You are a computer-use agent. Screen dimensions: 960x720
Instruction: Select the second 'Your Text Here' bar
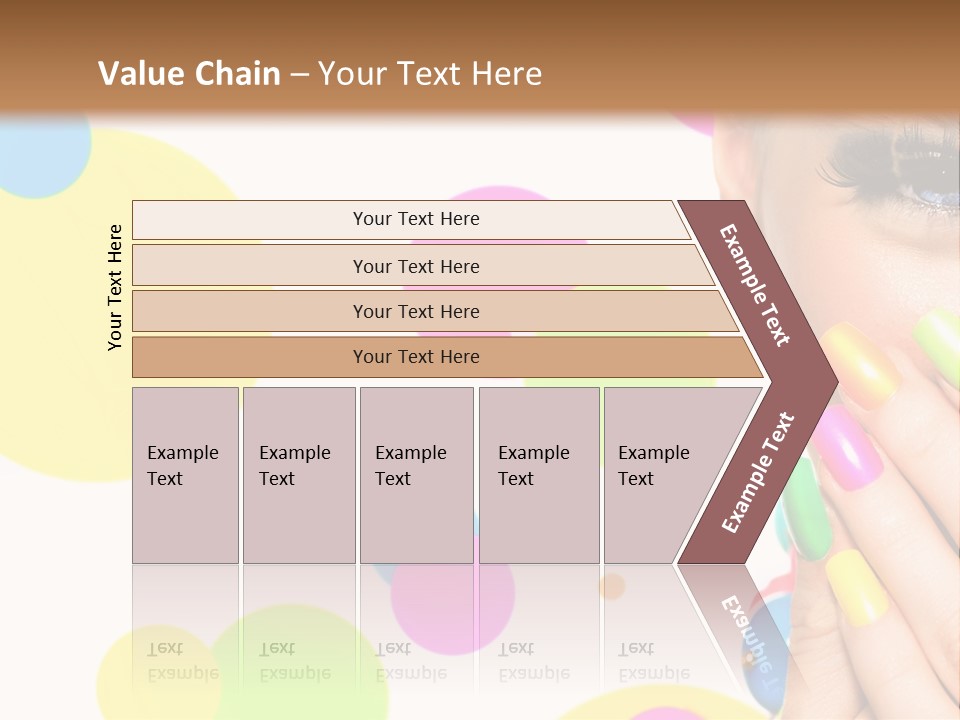coord(416,266)
